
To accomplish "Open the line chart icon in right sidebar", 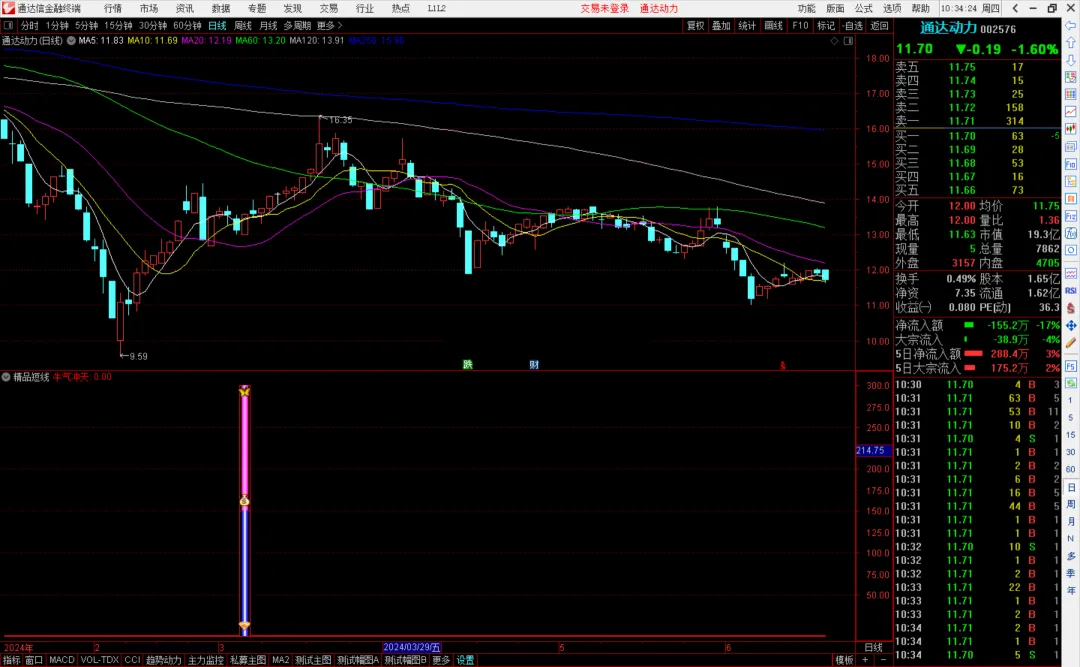I will pyautogui.click(x=1070, y=111).
